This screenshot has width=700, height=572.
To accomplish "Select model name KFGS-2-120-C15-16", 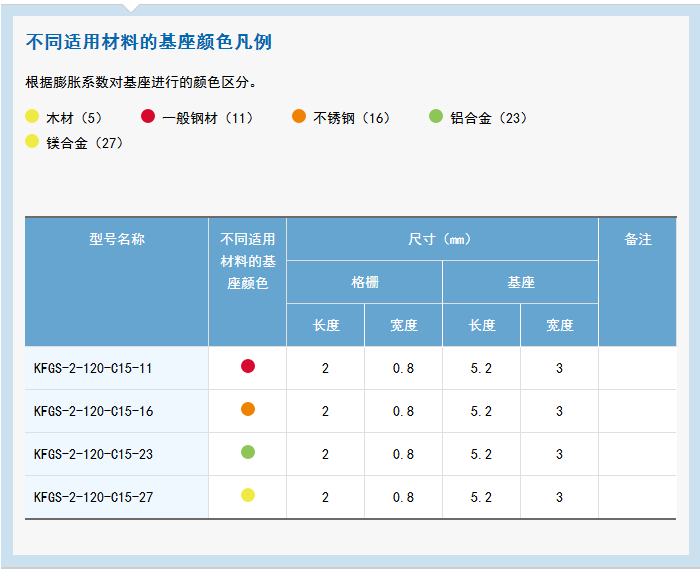I will pos(93,411).
